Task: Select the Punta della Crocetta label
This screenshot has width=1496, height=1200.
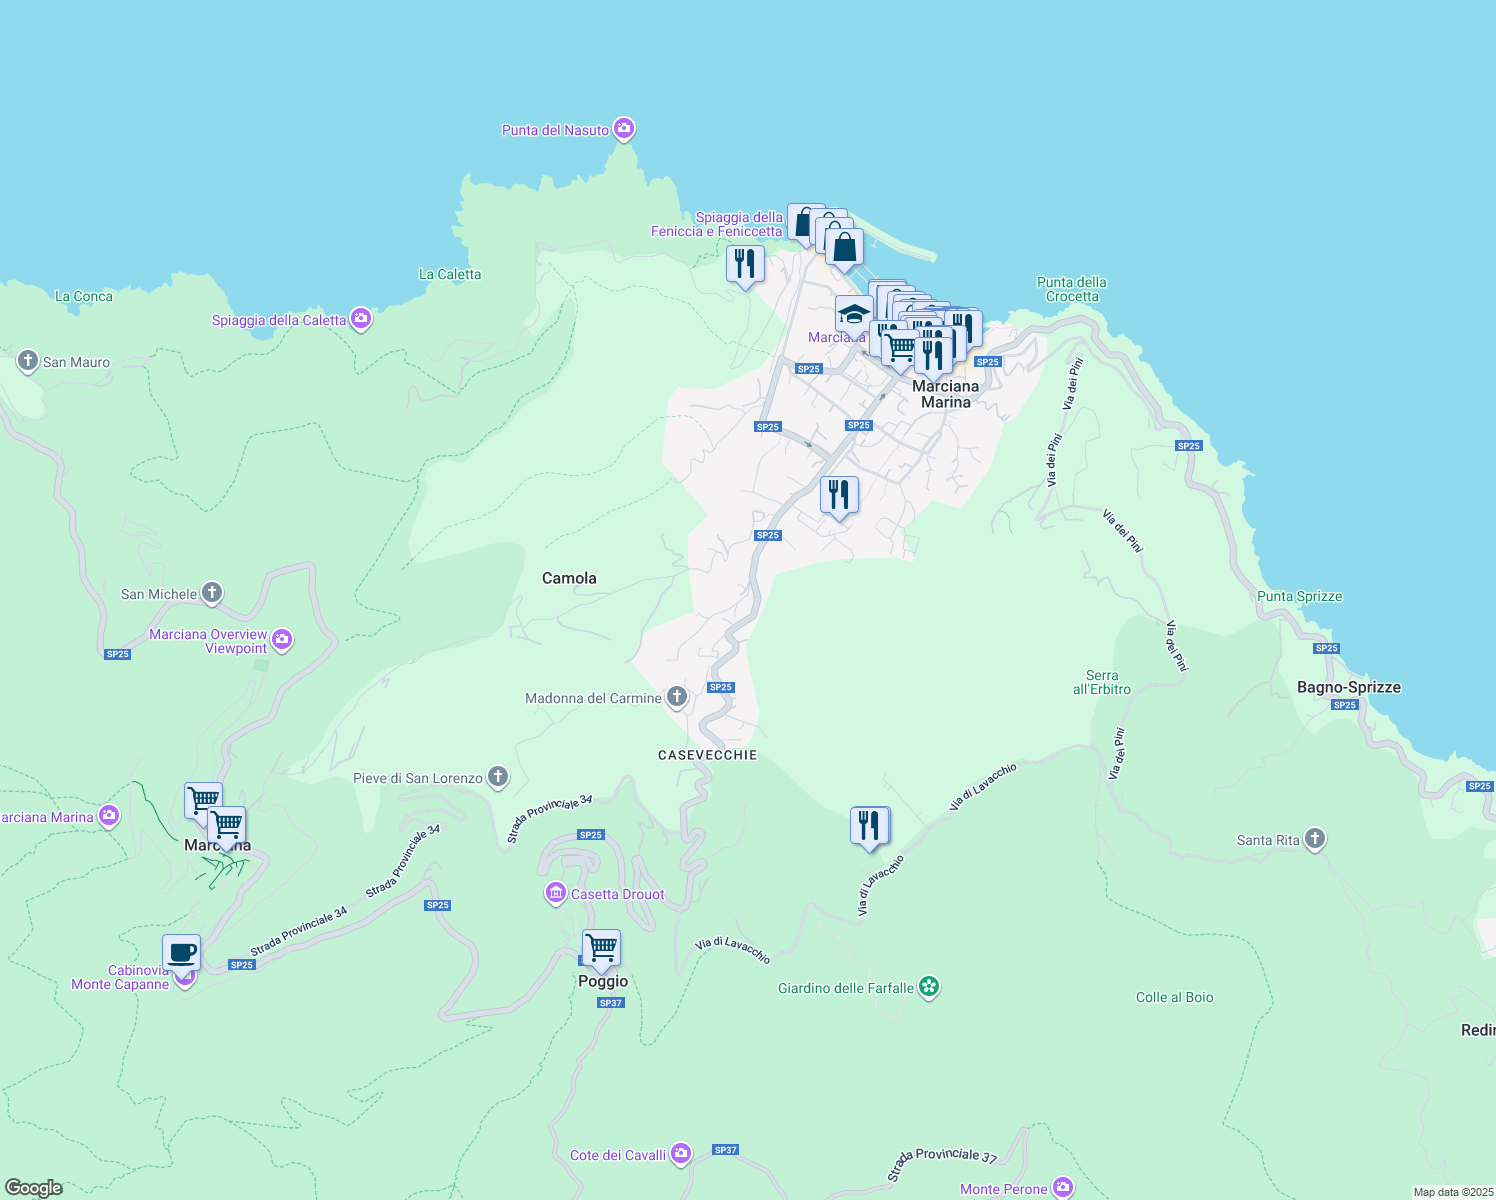Action: pos(1072,289)
